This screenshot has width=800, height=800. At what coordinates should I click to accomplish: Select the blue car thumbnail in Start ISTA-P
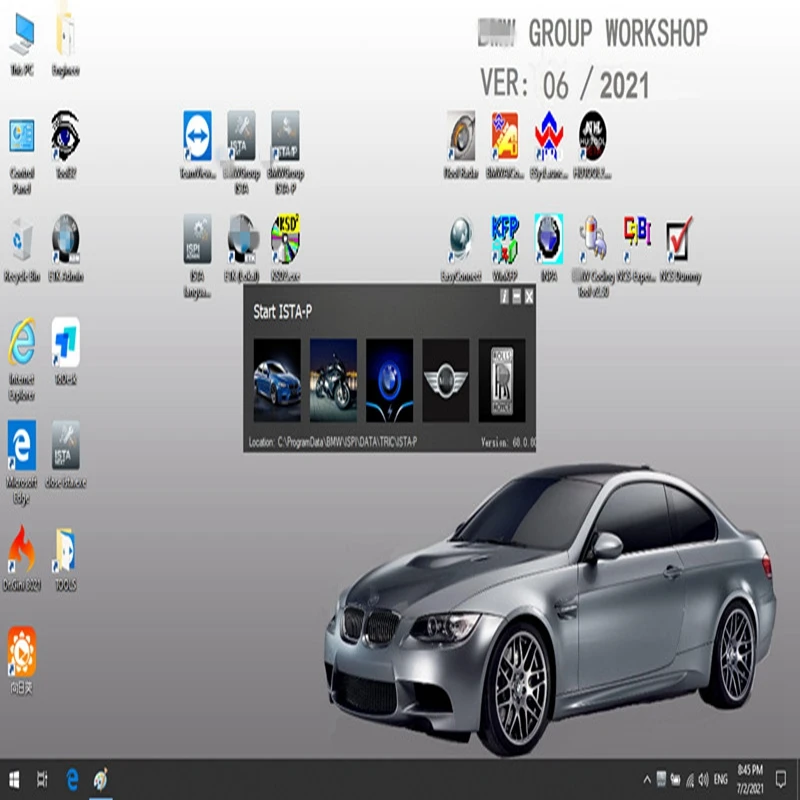click(x=277, y=380)
